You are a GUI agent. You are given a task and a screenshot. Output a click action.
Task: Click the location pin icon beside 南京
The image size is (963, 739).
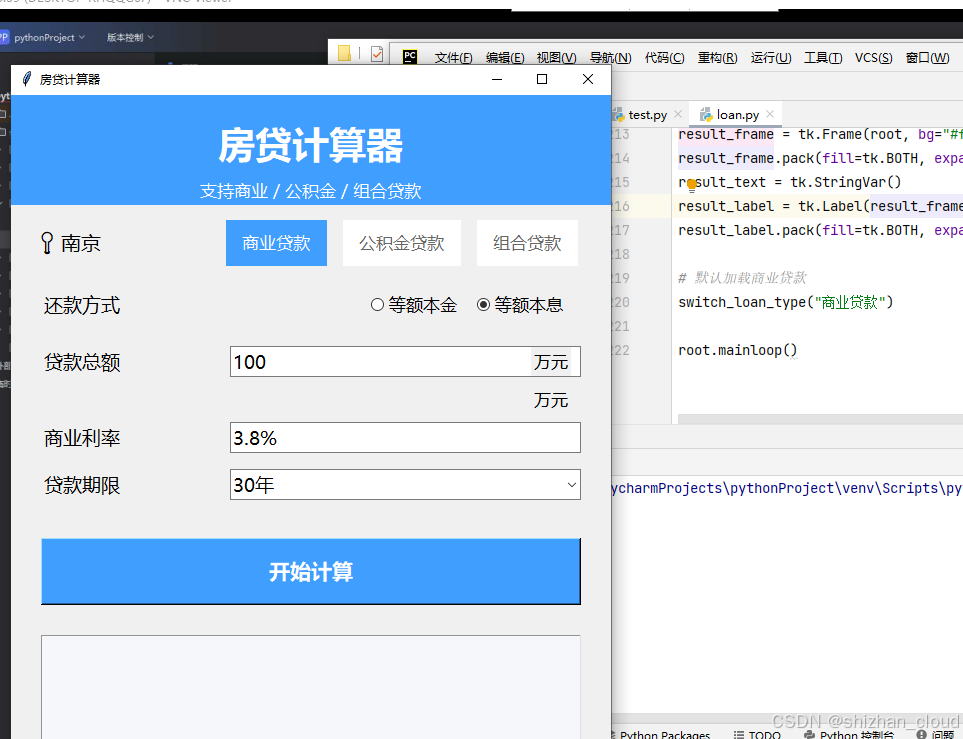point(47,243)
